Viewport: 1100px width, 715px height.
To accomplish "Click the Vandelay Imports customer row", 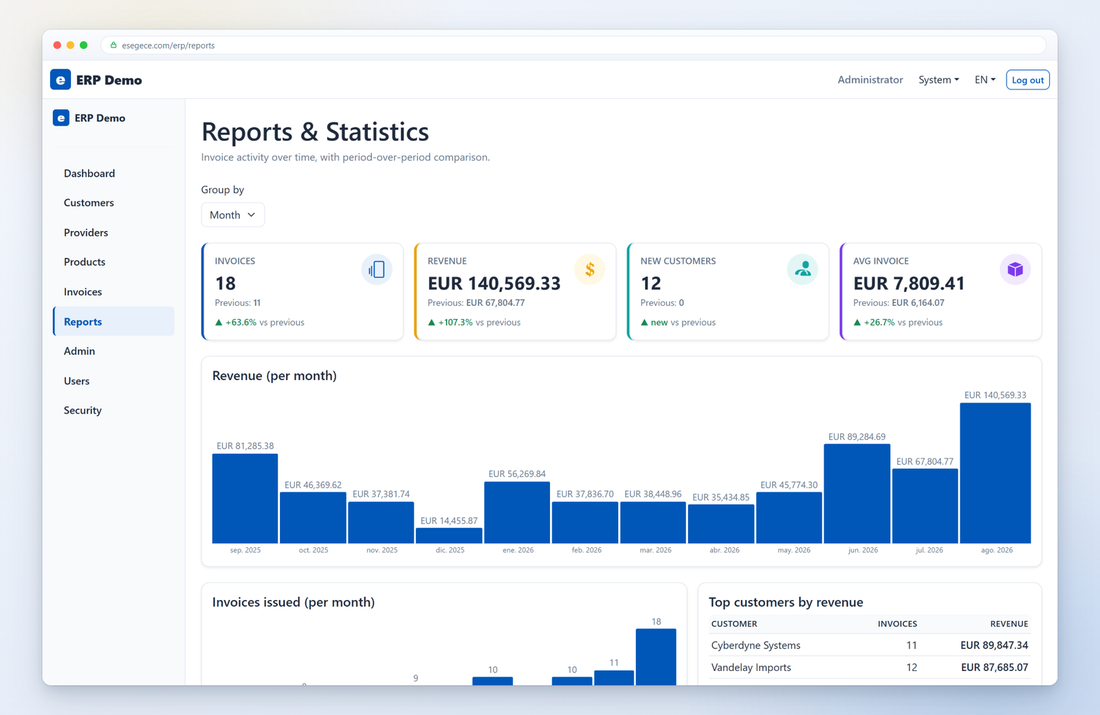I will (x=869, y=668).
